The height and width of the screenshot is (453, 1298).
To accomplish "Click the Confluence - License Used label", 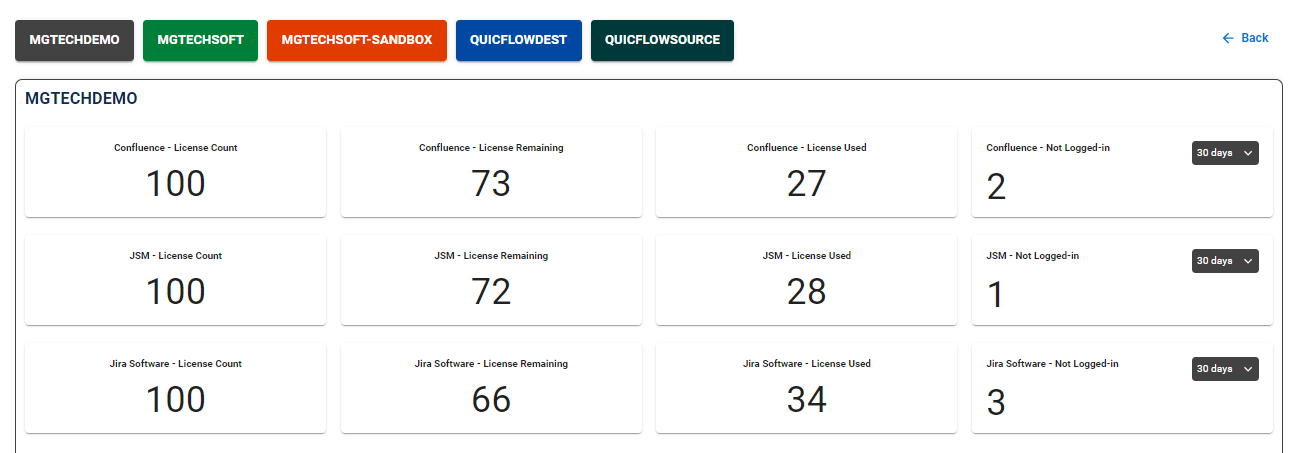I will pyautogui.click(x=807, y=148).
